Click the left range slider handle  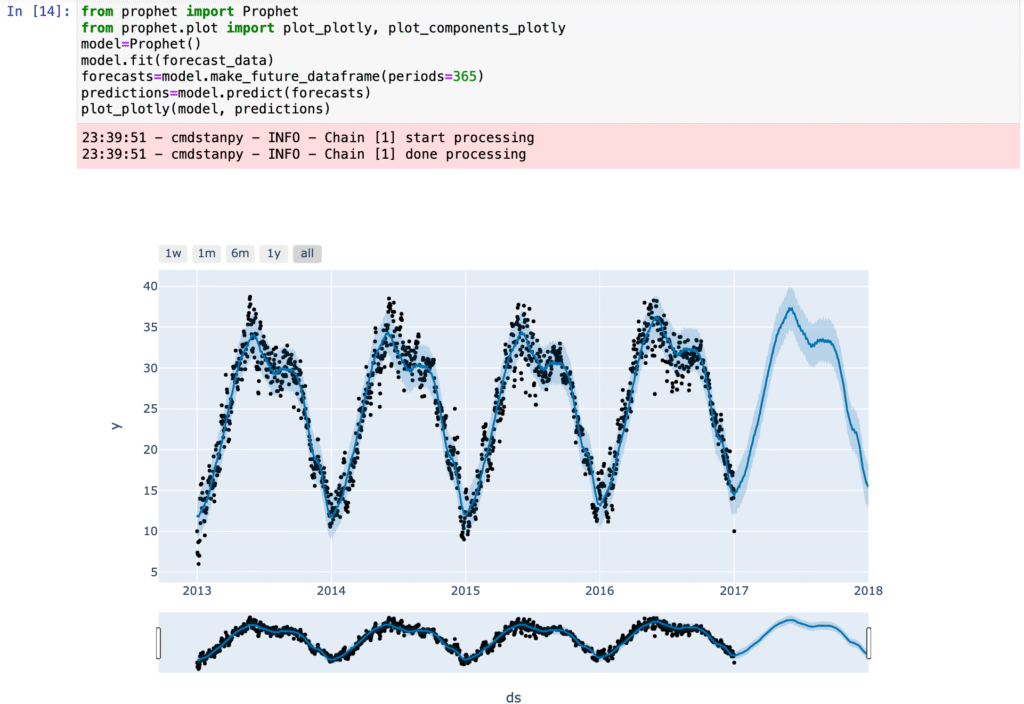click(159, 643)
